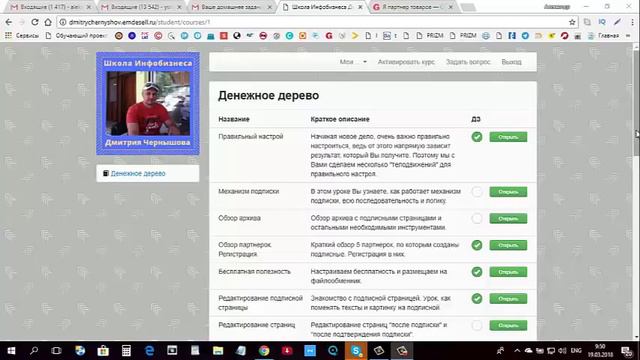Toggle homework checkmark for Правильный настрой
The width and height of the screenshot is (640, 360).
coord(477,137)
